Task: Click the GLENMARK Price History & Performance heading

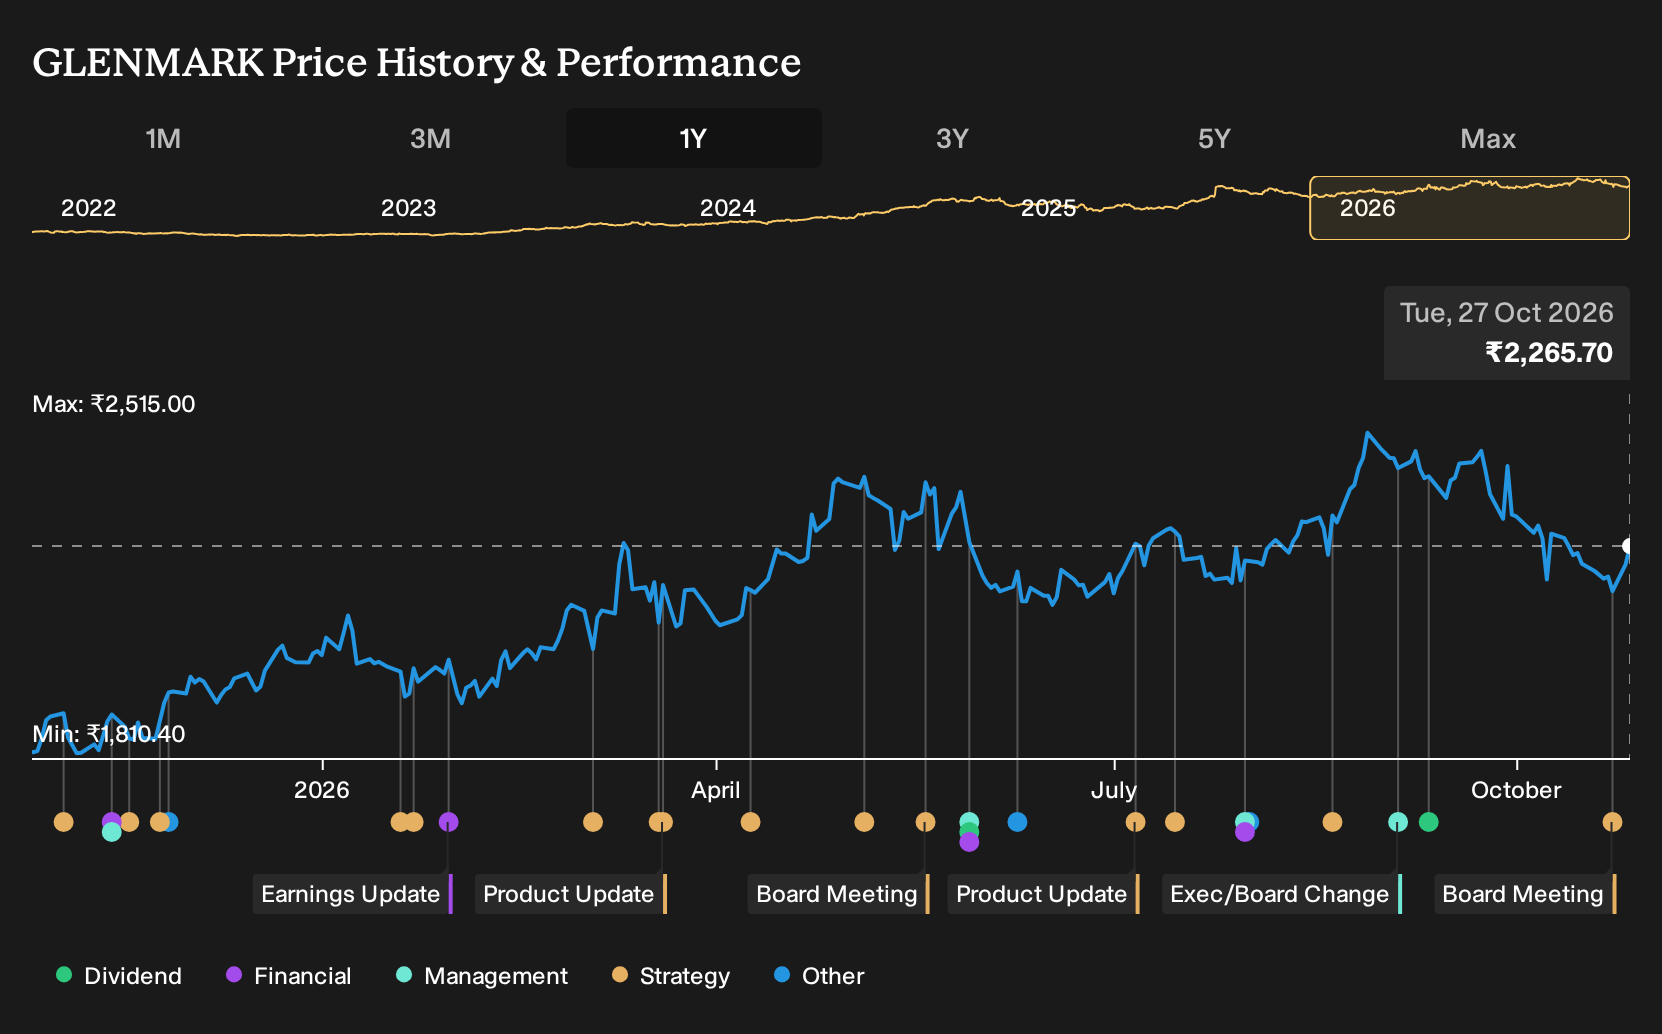Action: tap(417, 62)
